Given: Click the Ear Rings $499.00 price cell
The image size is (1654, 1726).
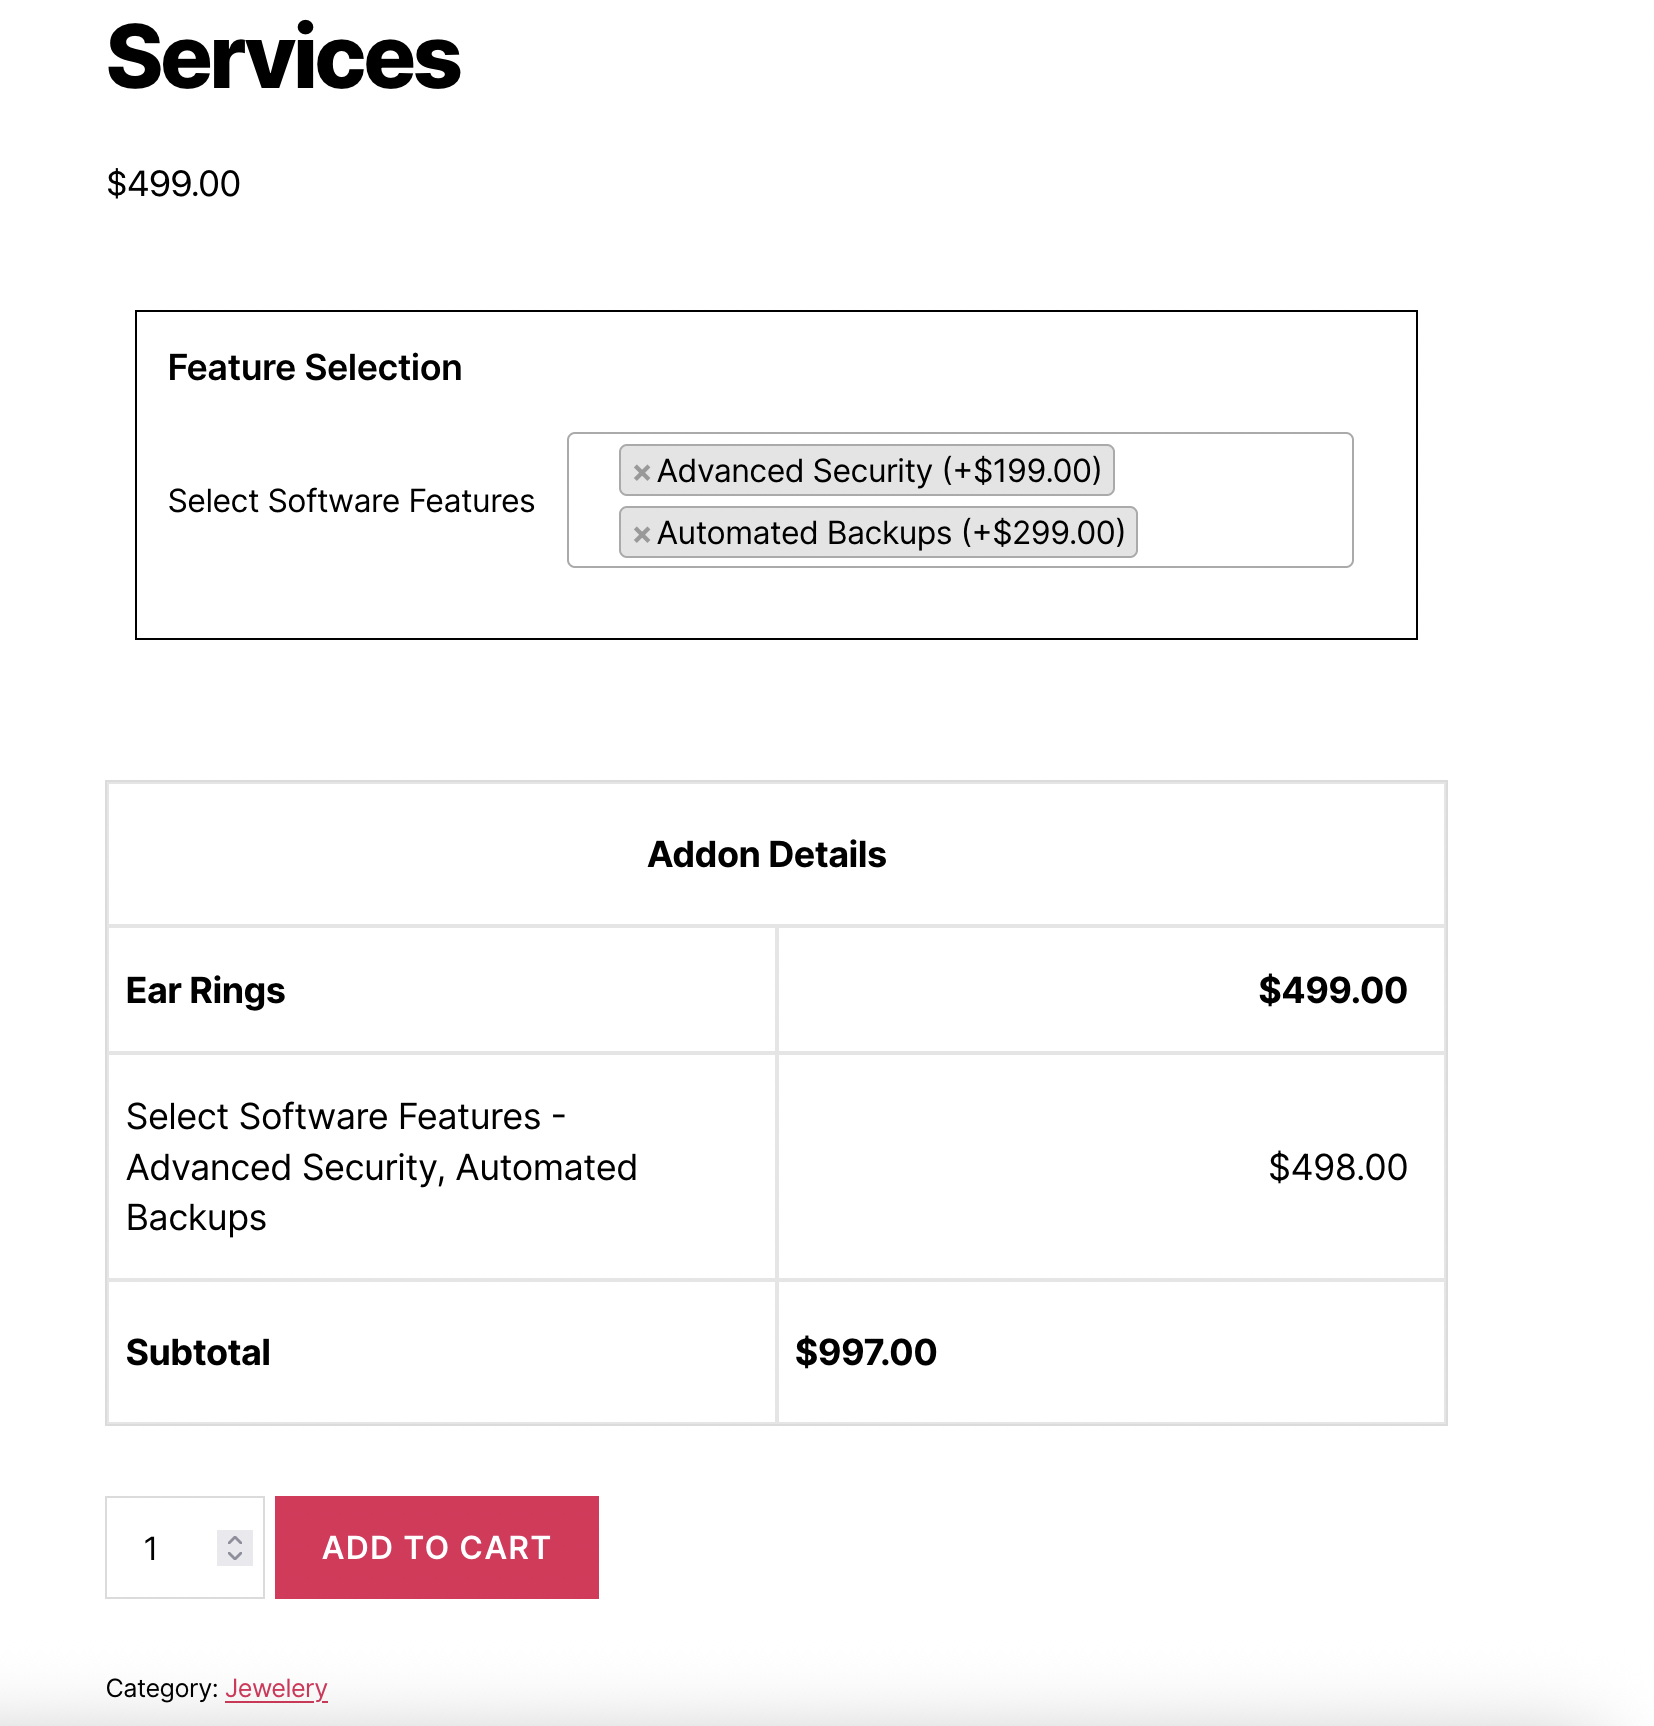Looking at the screenshot, I should [x=1332, y=991].
